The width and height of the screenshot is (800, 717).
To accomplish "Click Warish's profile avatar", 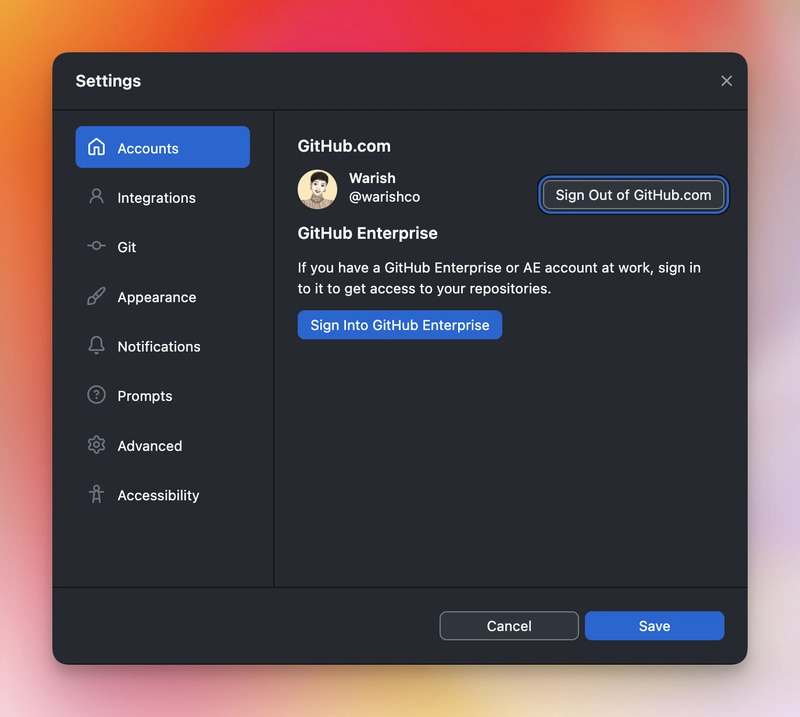I will pyautogui.click(x=317, y=189).
